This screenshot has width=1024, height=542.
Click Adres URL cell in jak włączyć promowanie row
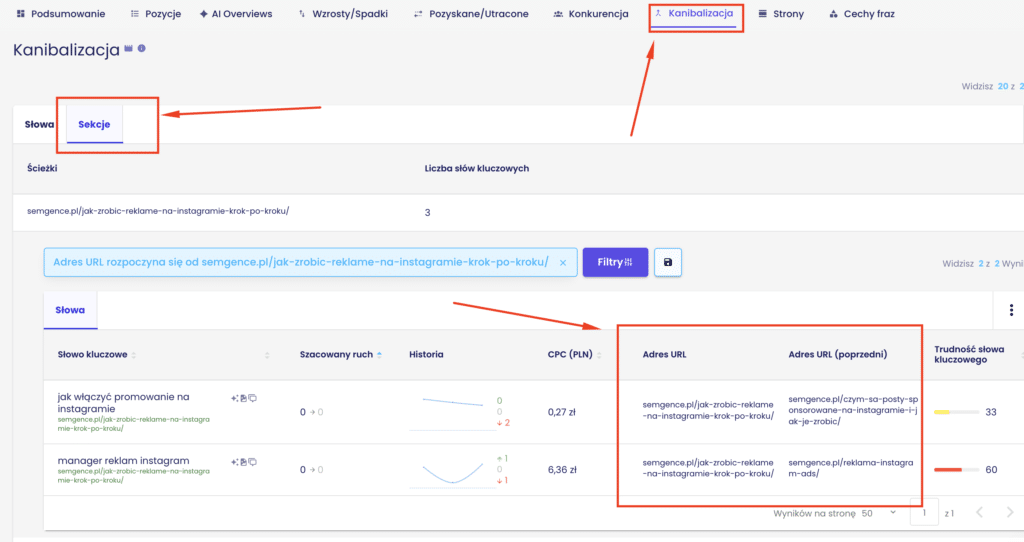click(x=708, y=410)
